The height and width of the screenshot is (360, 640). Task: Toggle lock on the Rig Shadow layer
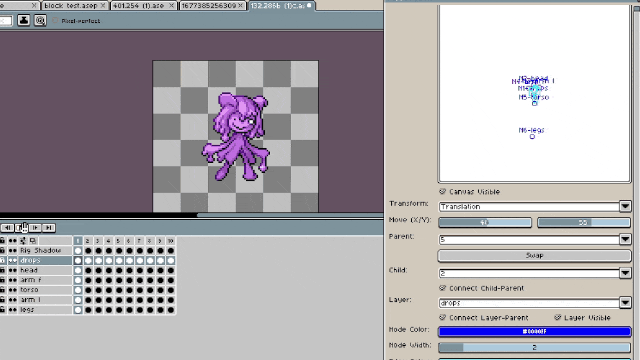[2, 251]
